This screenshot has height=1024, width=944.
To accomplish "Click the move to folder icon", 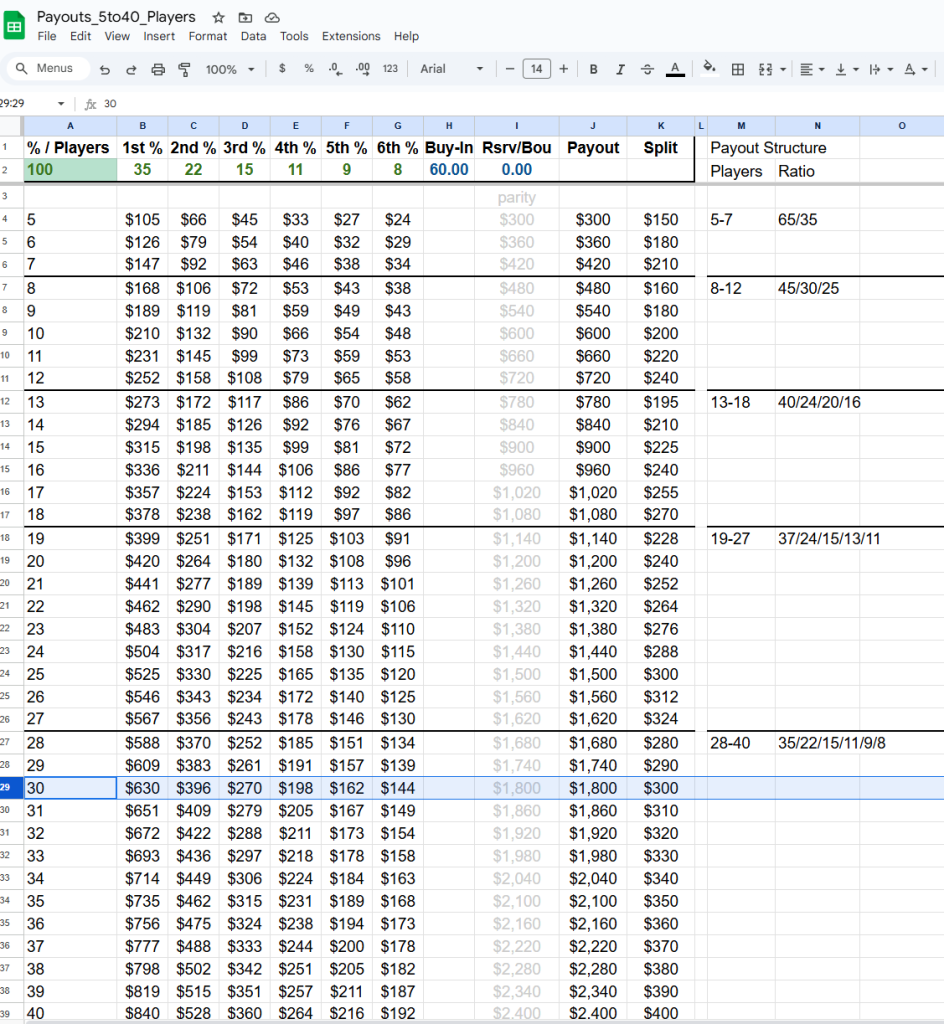I will coord(245,18).
